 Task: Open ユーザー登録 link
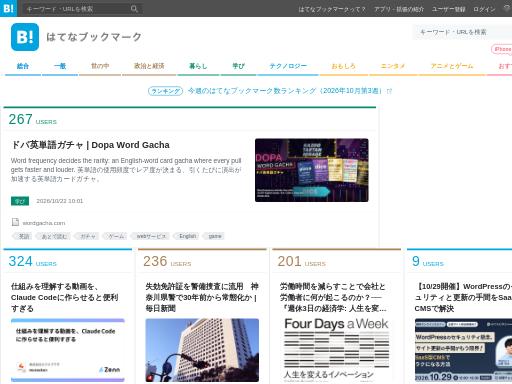(448, 9)
